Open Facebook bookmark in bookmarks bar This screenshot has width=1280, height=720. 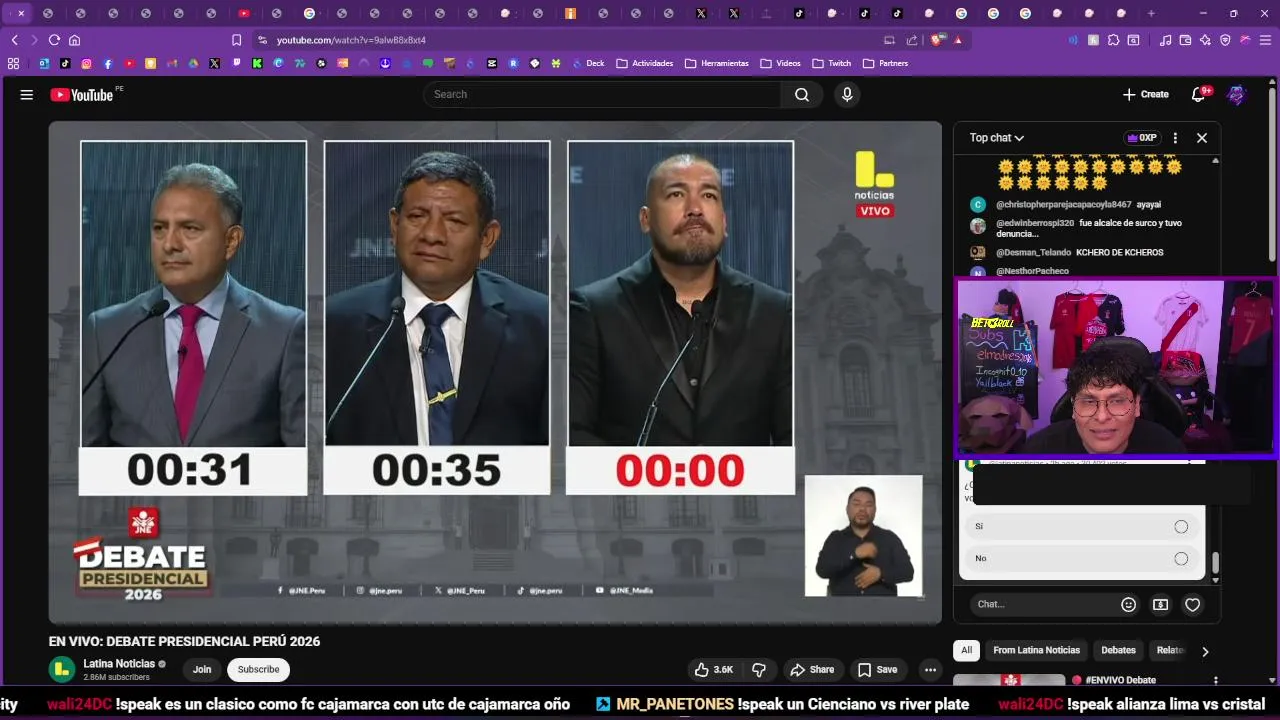pyautogui.click(x=108, y=63)
